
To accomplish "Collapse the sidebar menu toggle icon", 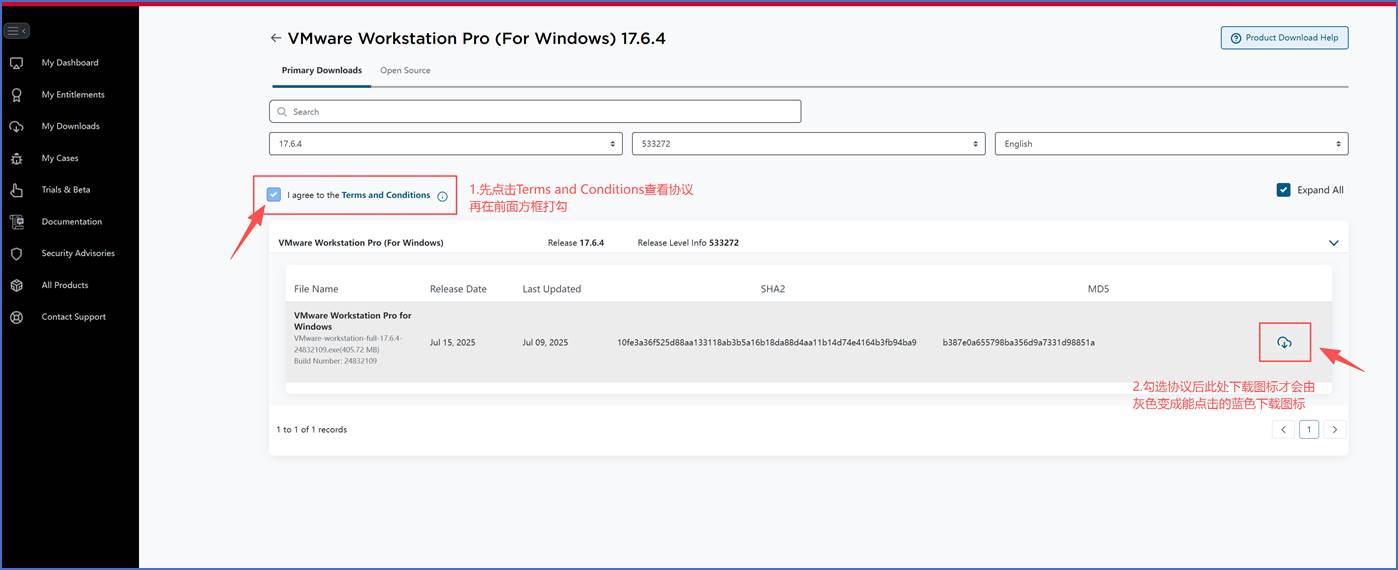I will [x=16, y=31].
